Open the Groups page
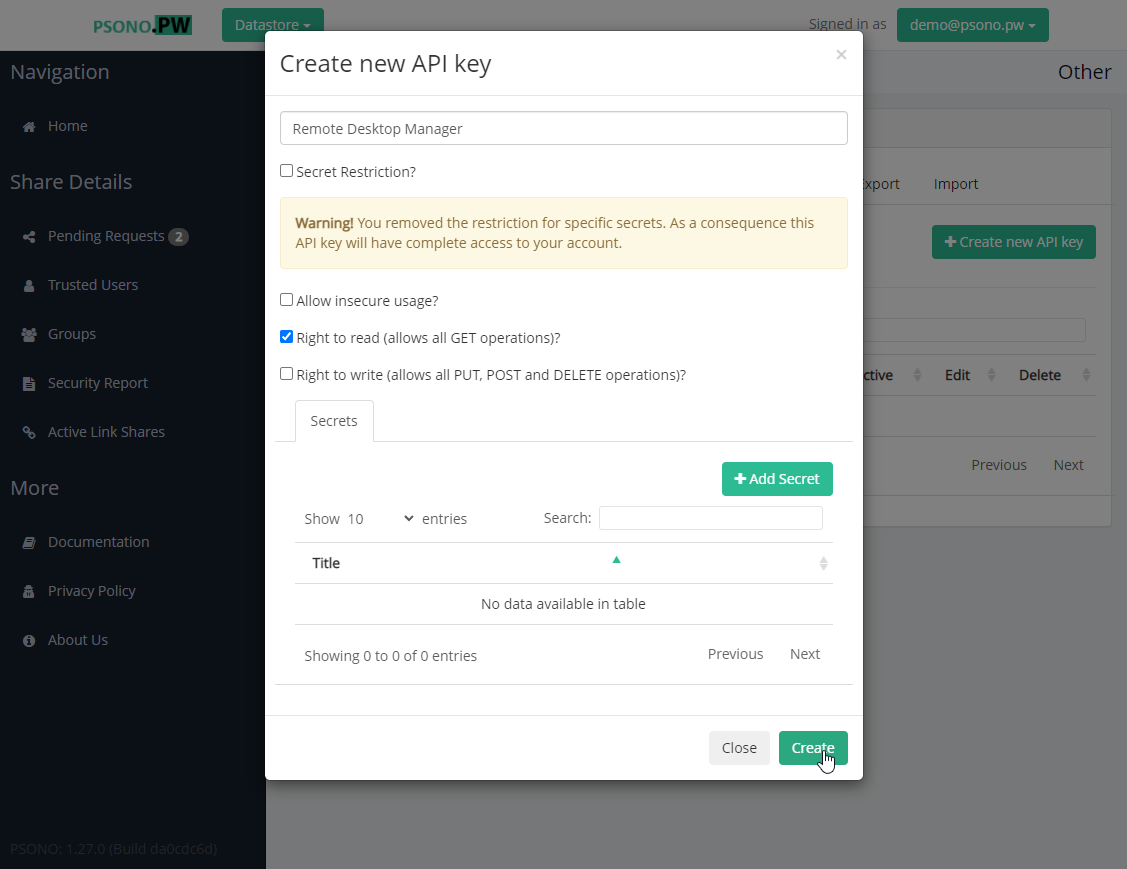The image size is (1127, 869). pyautogui.click(x=70, y=333)
